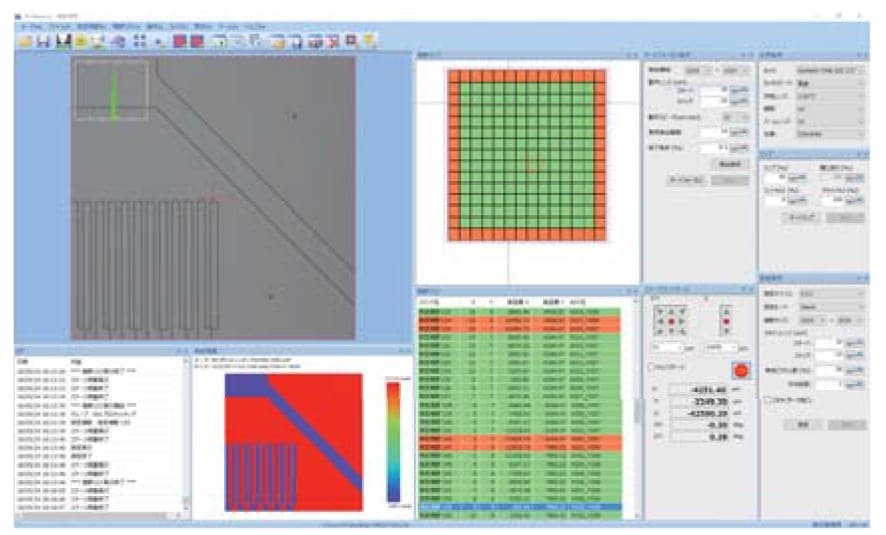
Task: Toggle the checkbox in the stage controller panel
Action: pos(653,367)
